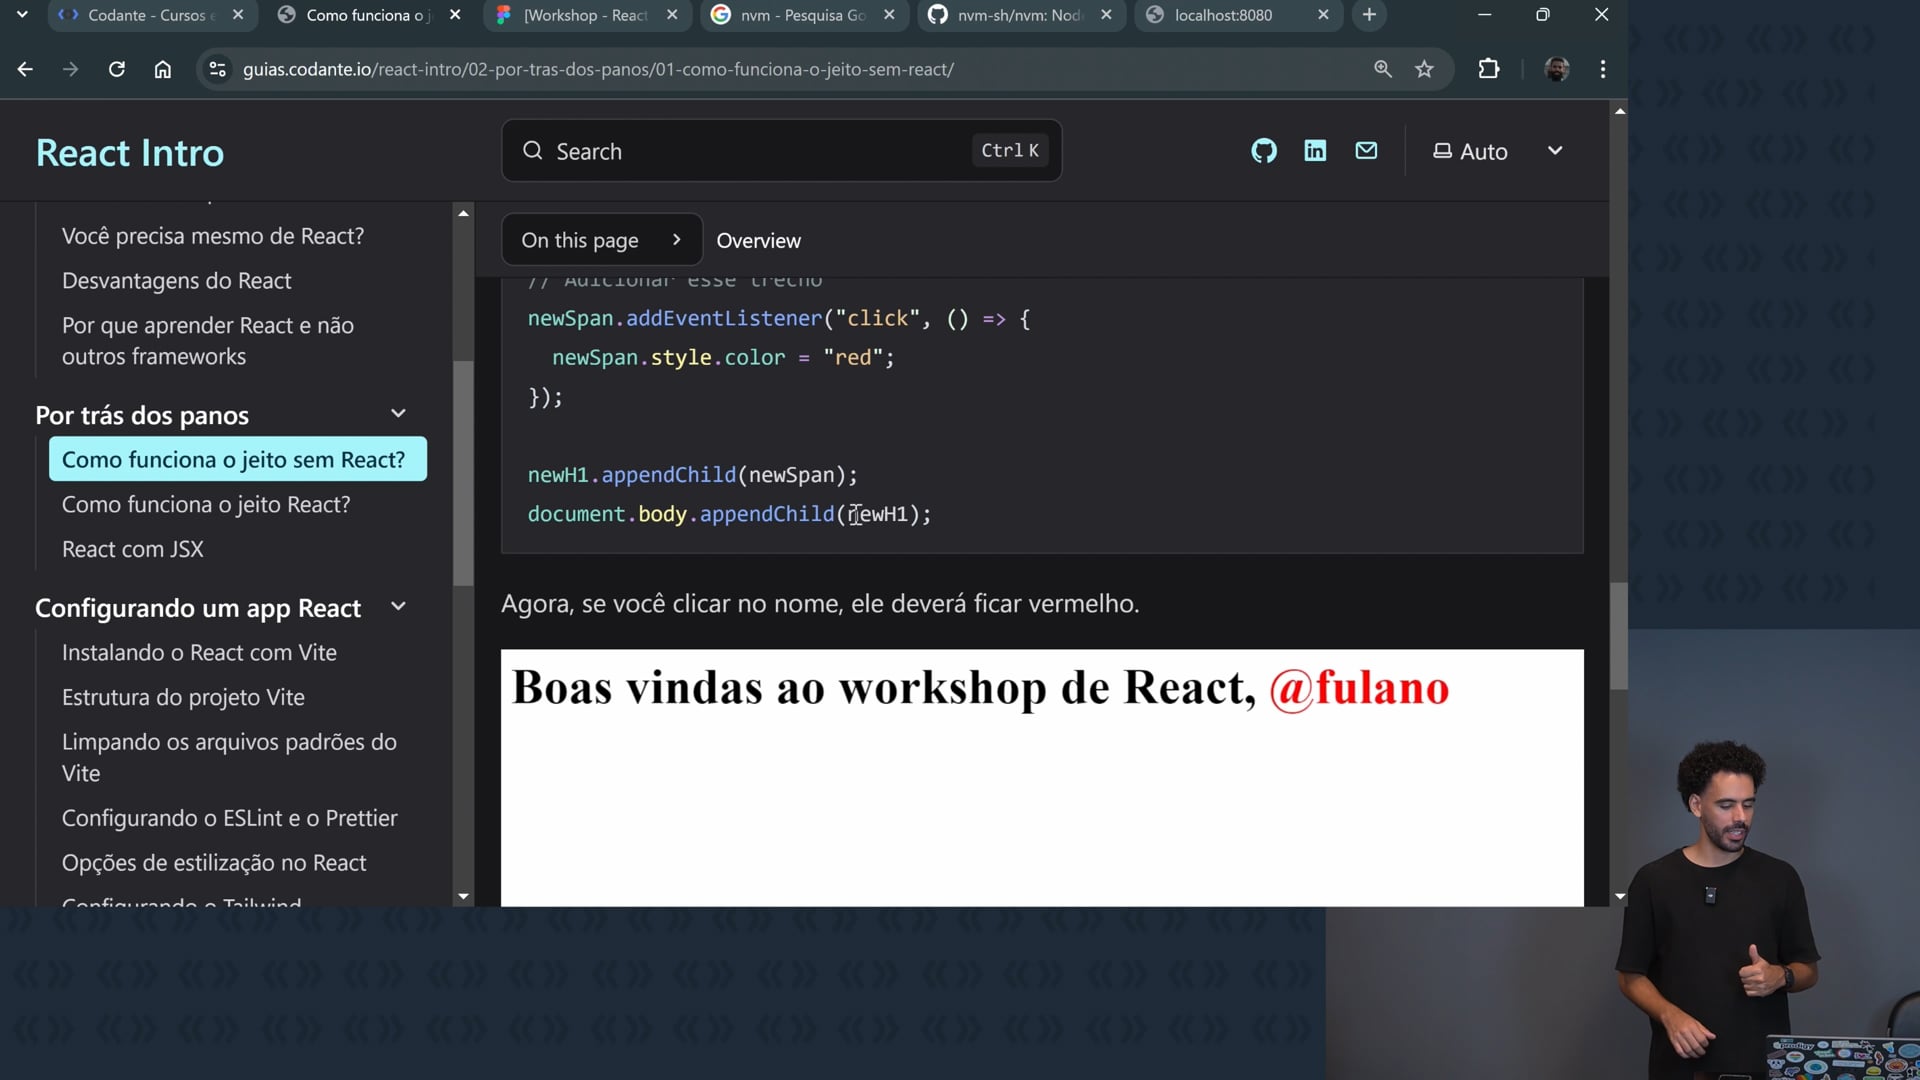
Task: Expand the On this page menu
Action: (601, 240)
